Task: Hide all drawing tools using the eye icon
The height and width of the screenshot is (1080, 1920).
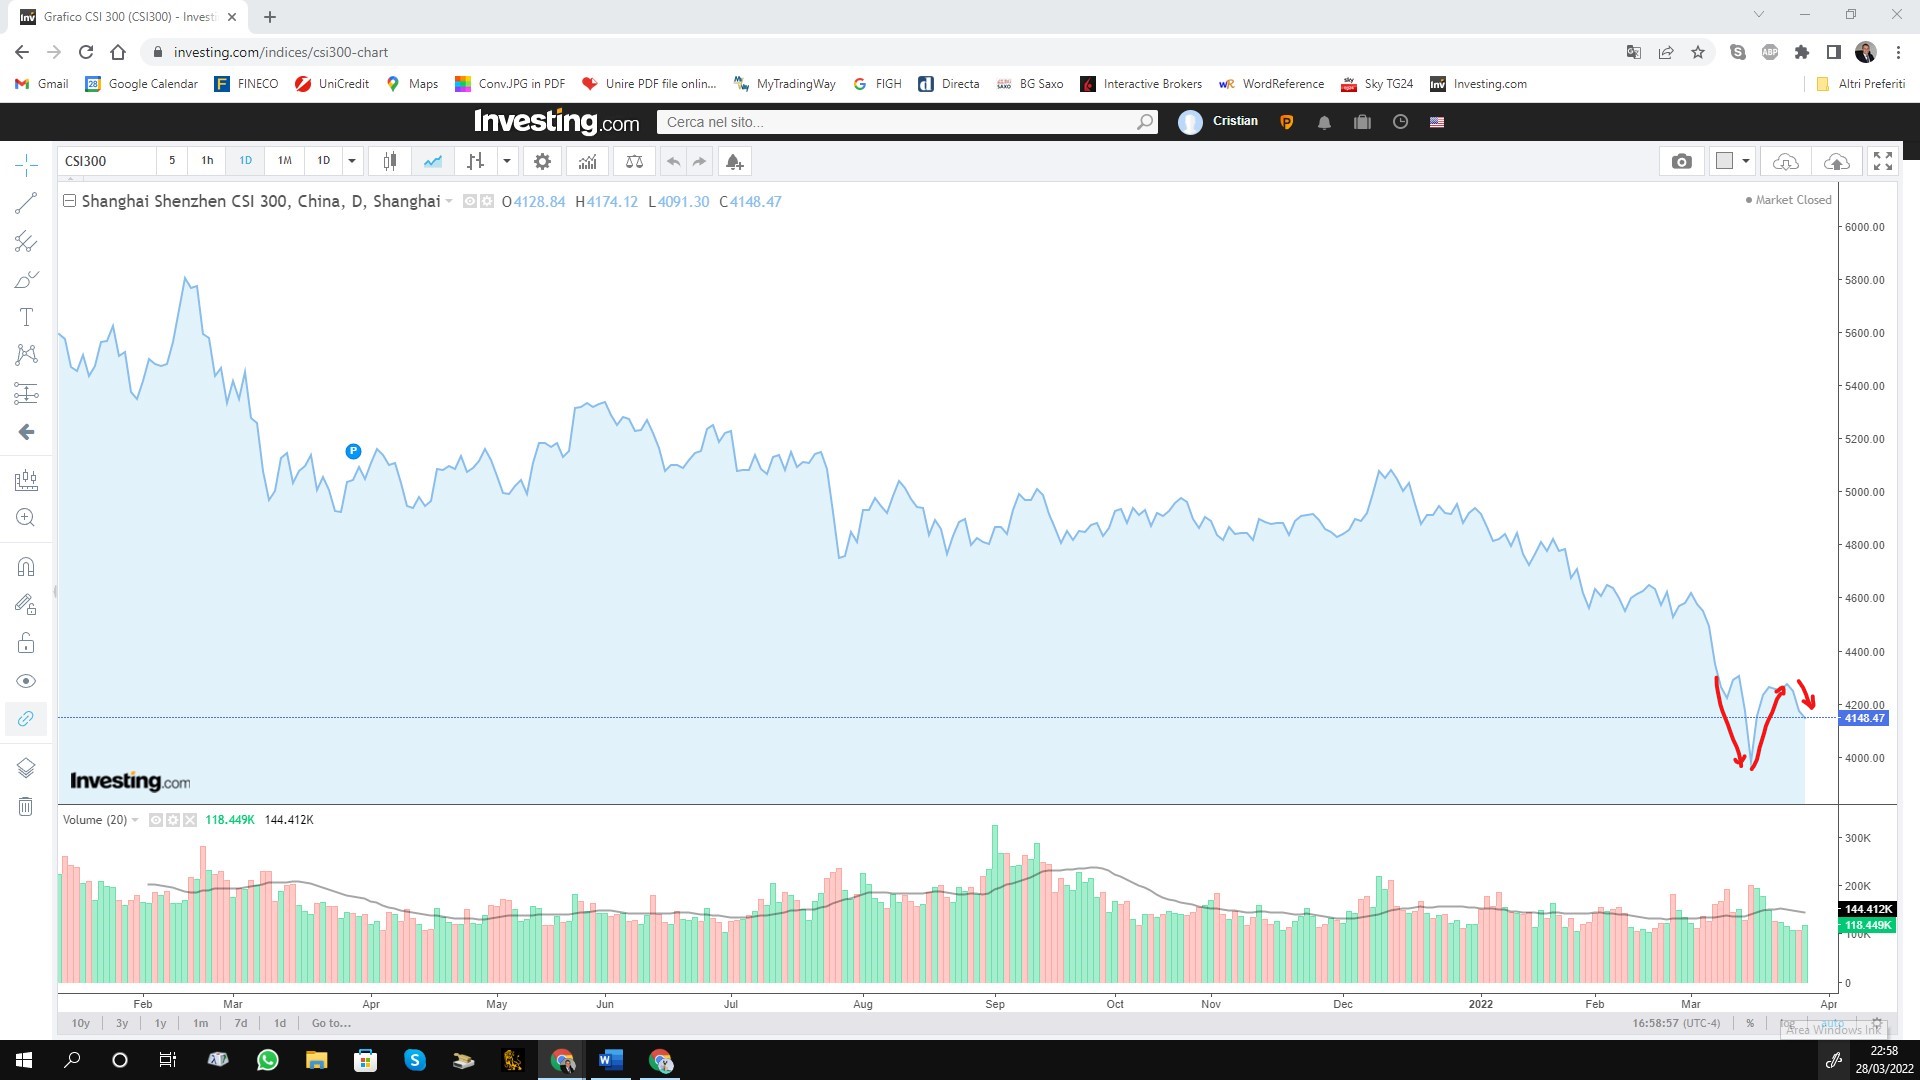Action: click(x=26, y=681)
